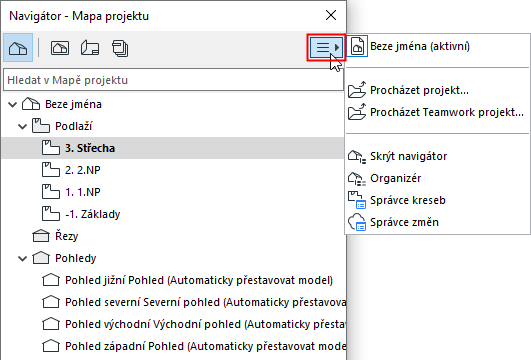Open the Publisher Sets toolbar icon
Viewport: 531px width, 360px height.
(120, 48)
